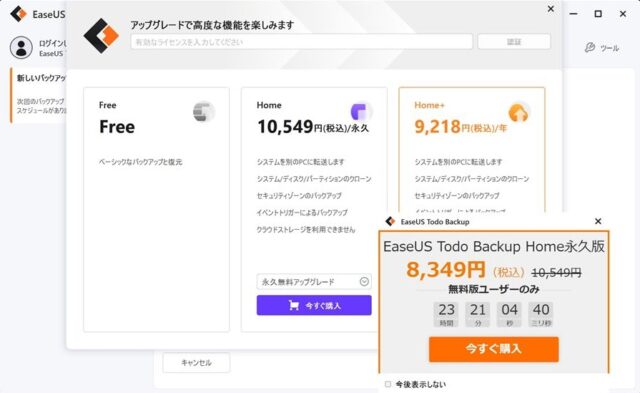This screenshot has width=640, height=393.
Task: Check the 今後表示しない checkbox
Action: 388,384
